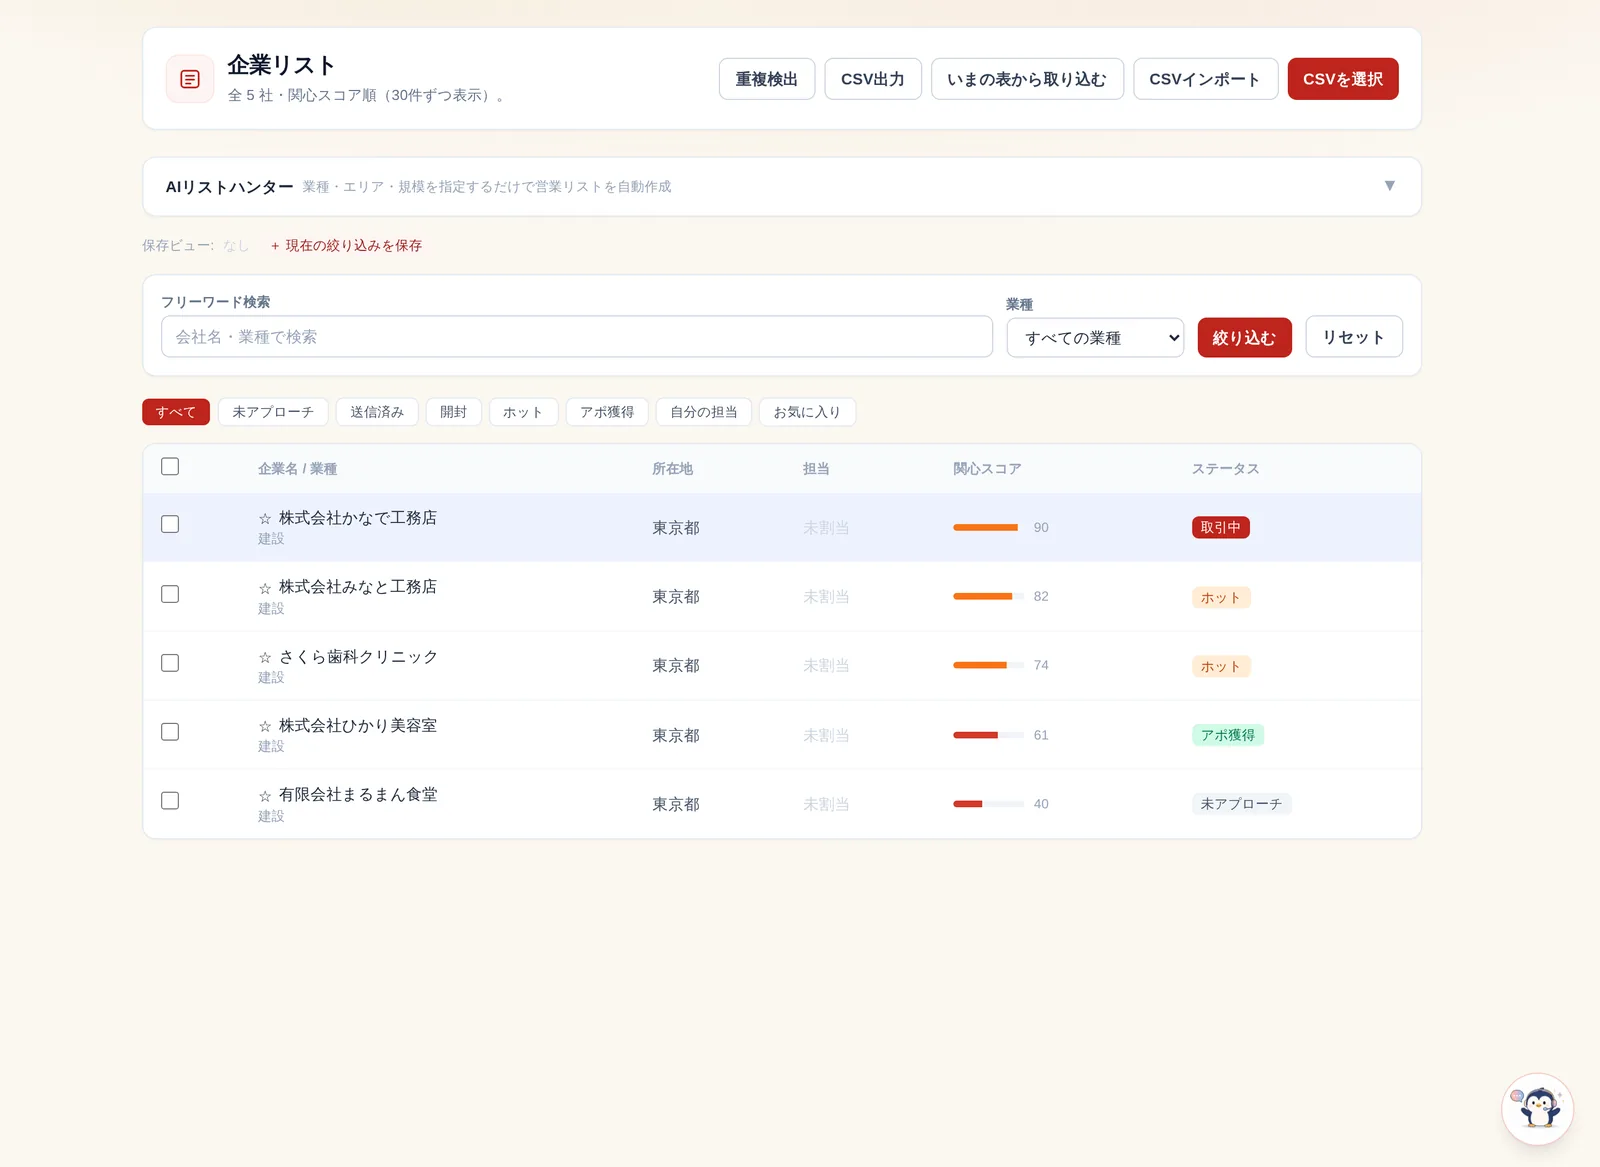Click the リセット button

pos(1354,337)
